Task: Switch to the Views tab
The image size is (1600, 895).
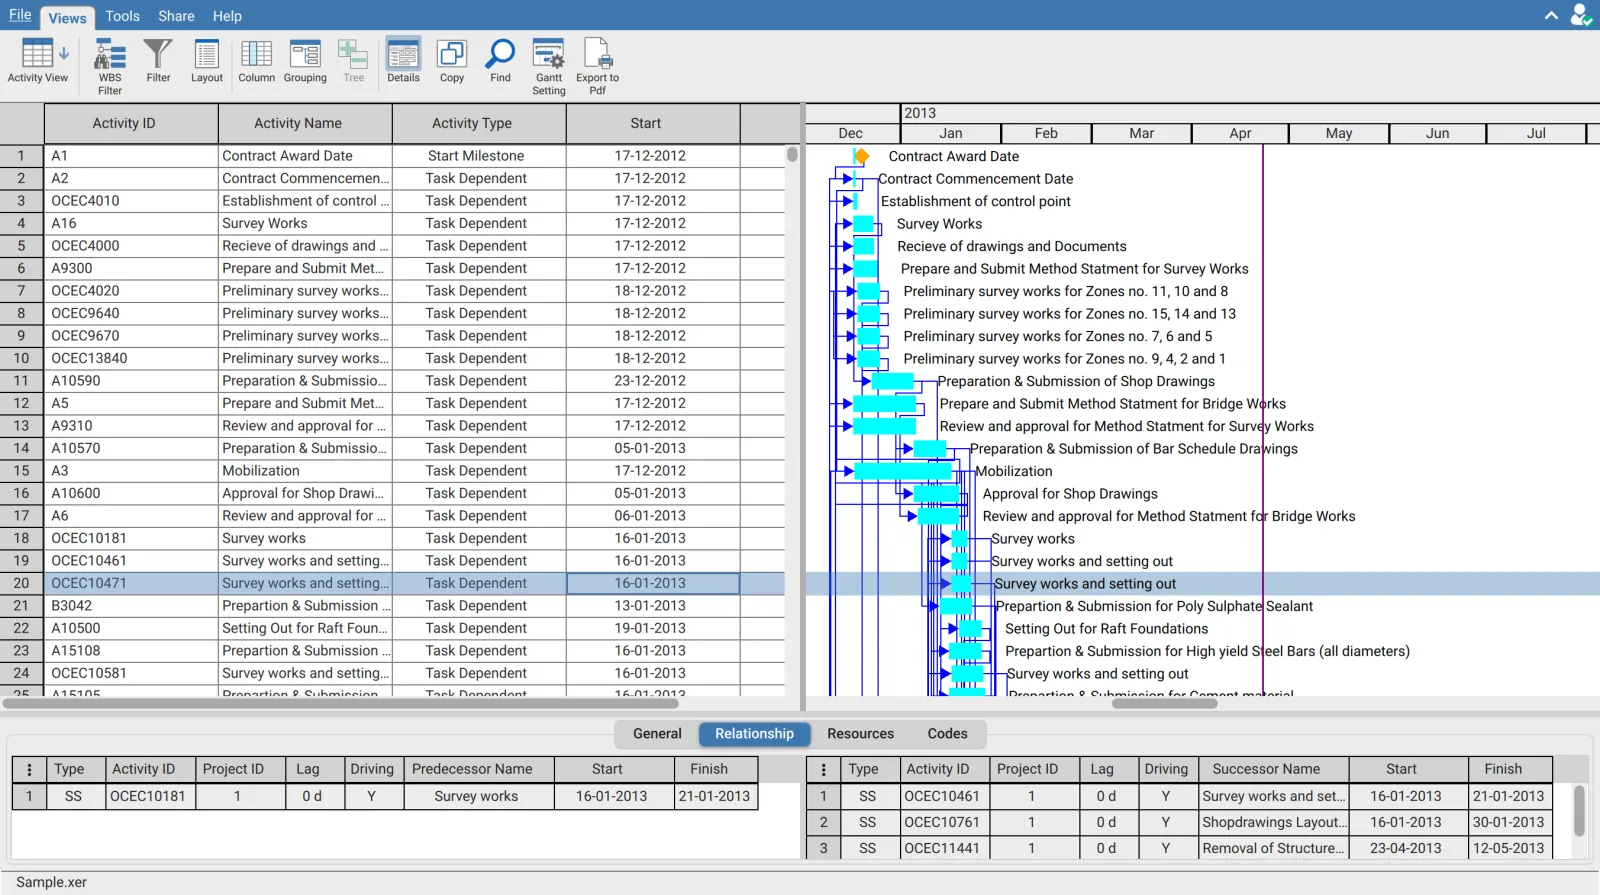Action: pos(67,18)
